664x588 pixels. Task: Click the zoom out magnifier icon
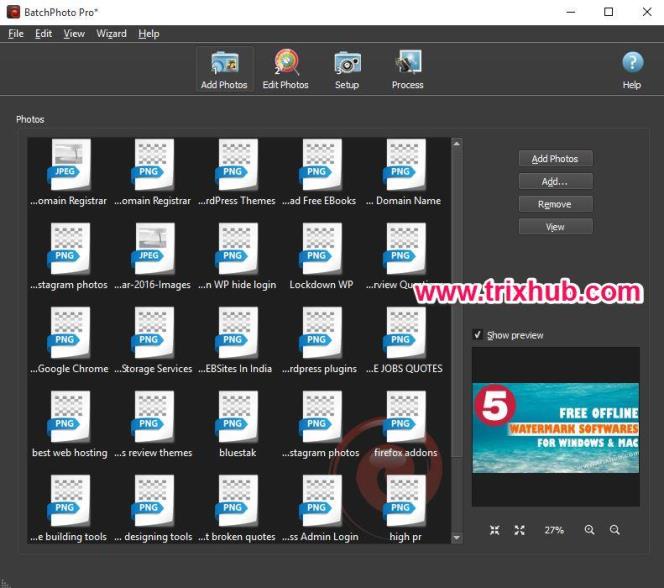[615, 530]
